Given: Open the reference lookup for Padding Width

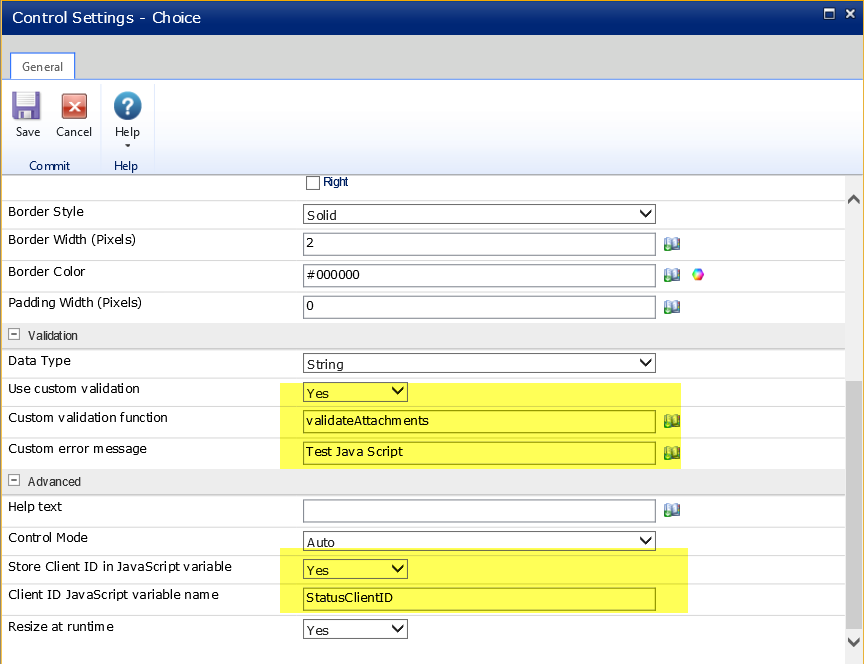Looking at the screenshot, I should click(671, 306).
